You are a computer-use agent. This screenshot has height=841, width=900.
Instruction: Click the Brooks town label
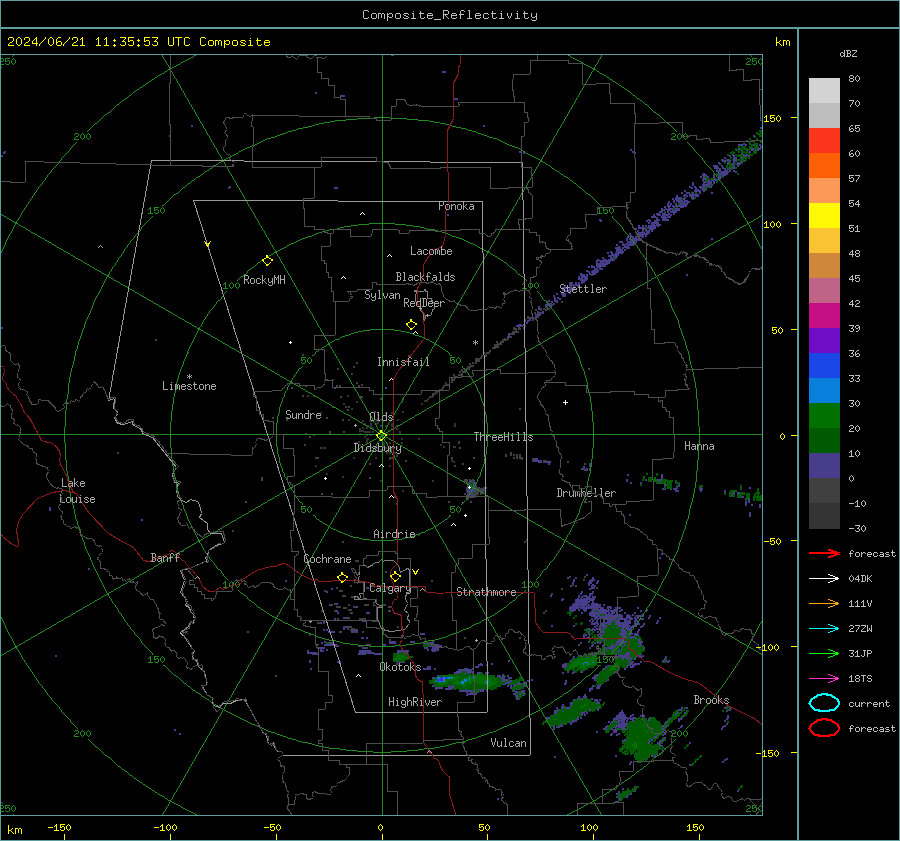(x=711, y=700)
